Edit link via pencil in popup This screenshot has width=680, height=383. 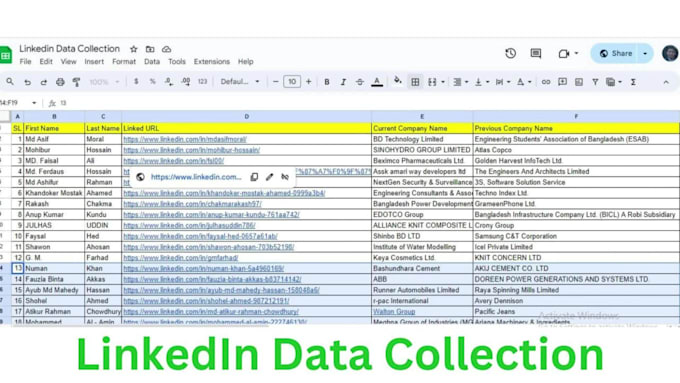269,177
